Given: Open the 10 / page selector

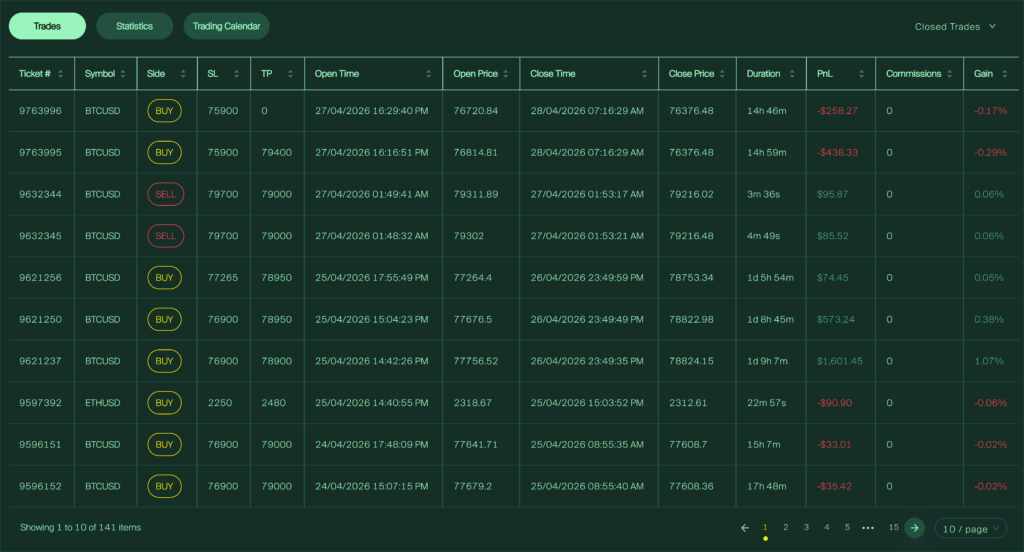Looking at the screenshot, I should pyautogui.click(x=970, y=528).
